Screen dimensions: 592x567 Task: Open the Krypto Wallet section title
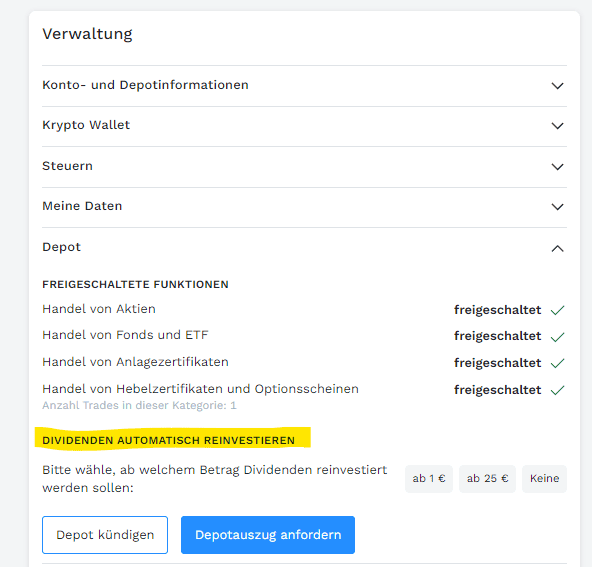(x=86, y=125)
